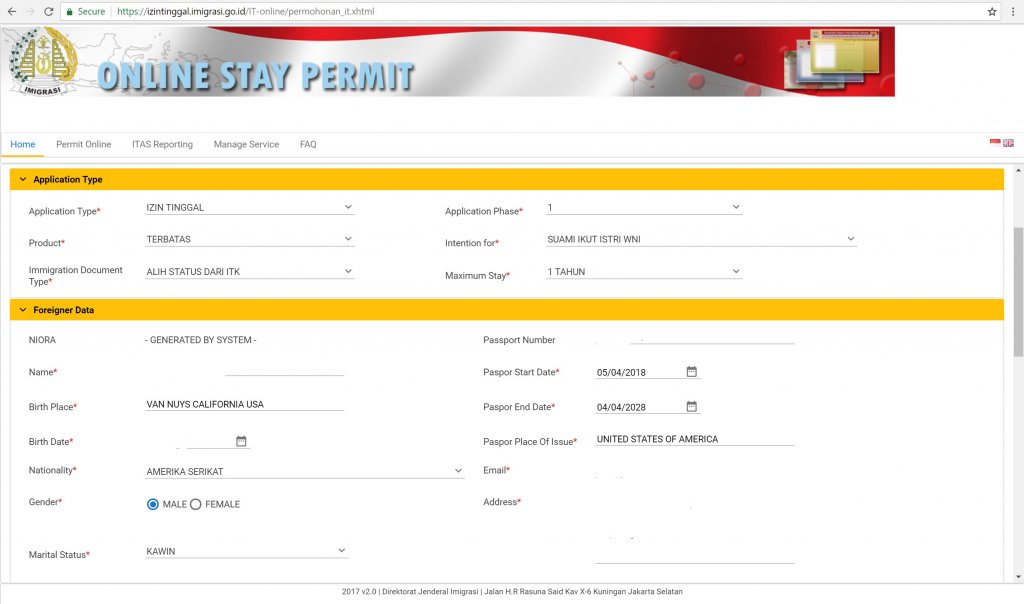
Task: Open calendar for Paspor Start Date
Action: click(691, 372)
